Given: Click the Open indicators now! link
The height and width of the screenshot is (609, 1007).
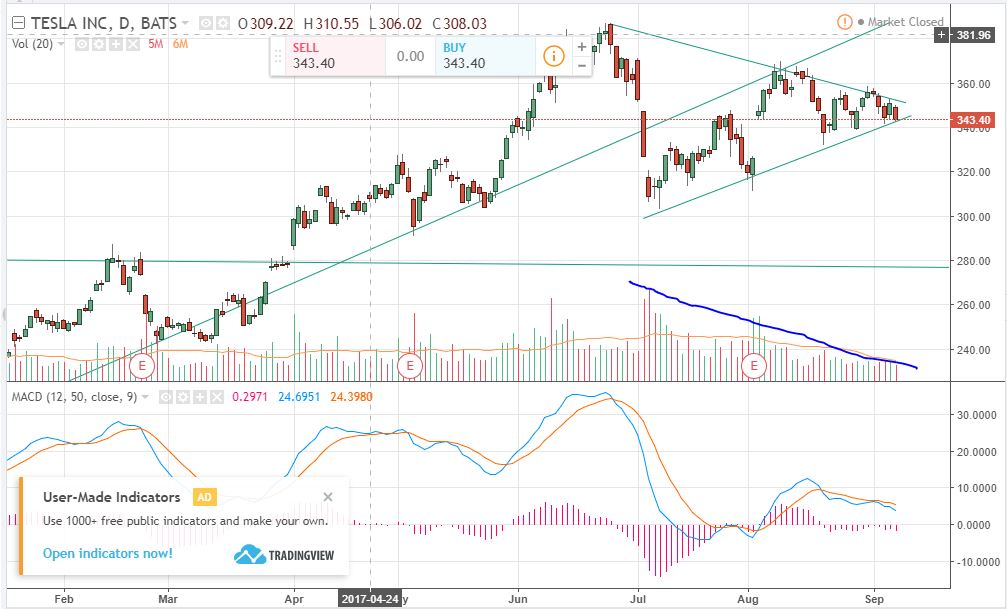Looking at the screenshot, I should [108, 553].
